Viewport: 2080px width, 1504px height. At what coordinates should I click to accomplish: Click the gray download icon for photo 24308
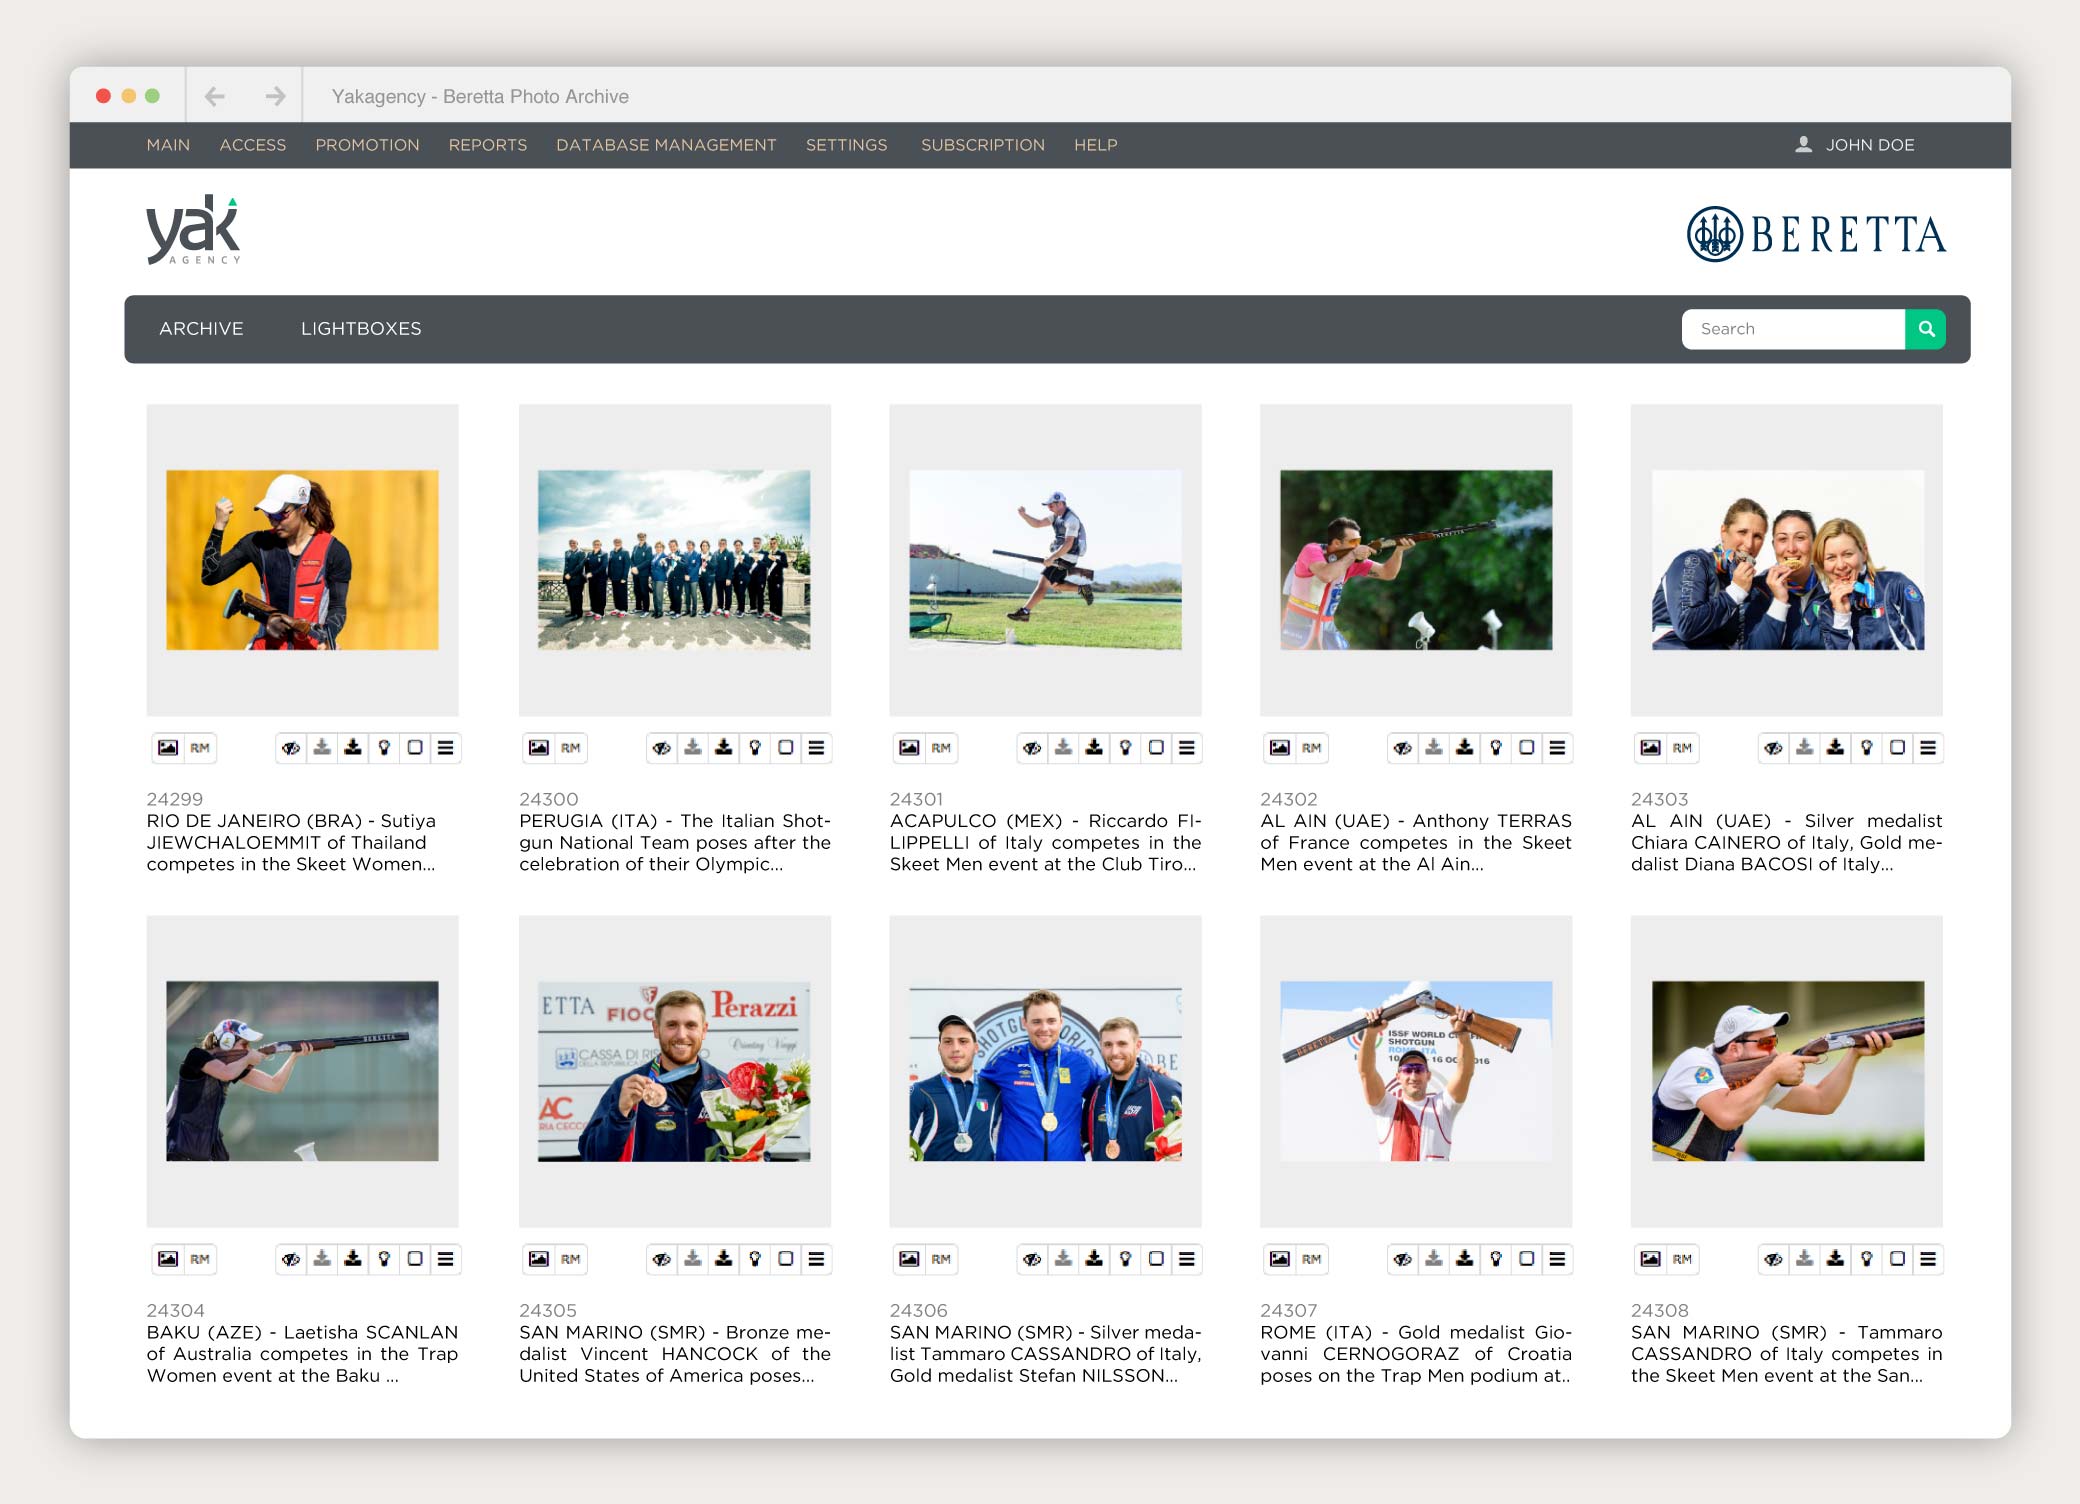click(x=1805, y=1259)
